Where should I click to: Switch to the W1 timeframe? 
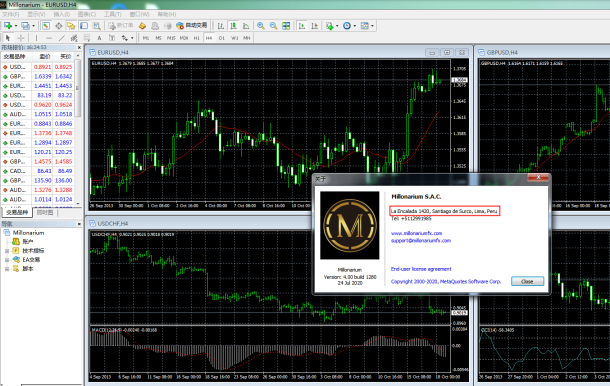tap(235, 38)
